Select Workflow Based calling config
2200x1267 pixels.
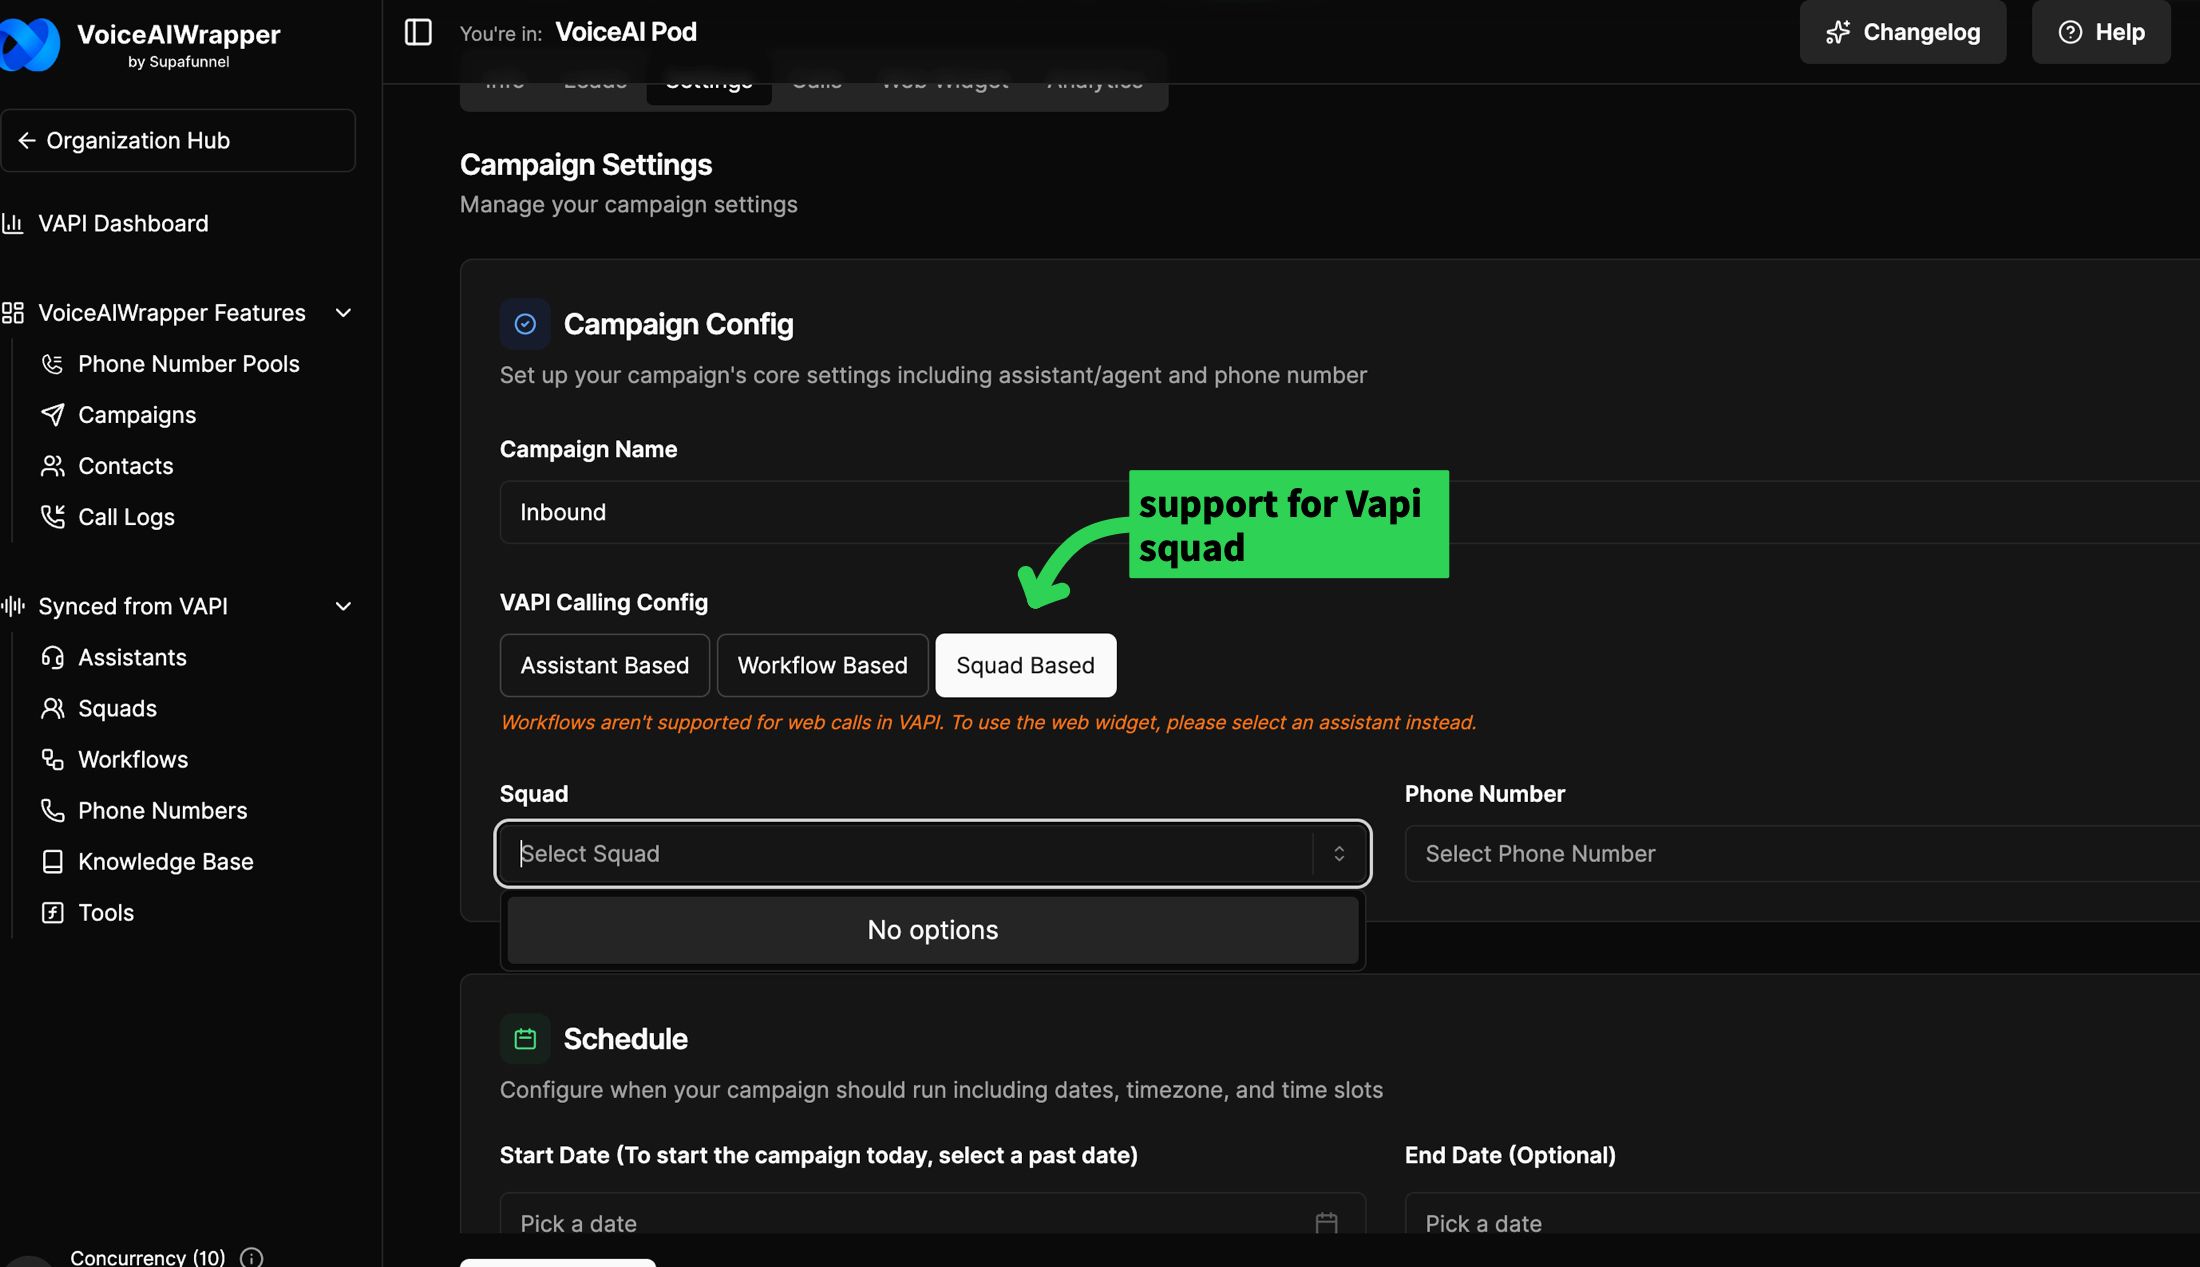(822, 666)
